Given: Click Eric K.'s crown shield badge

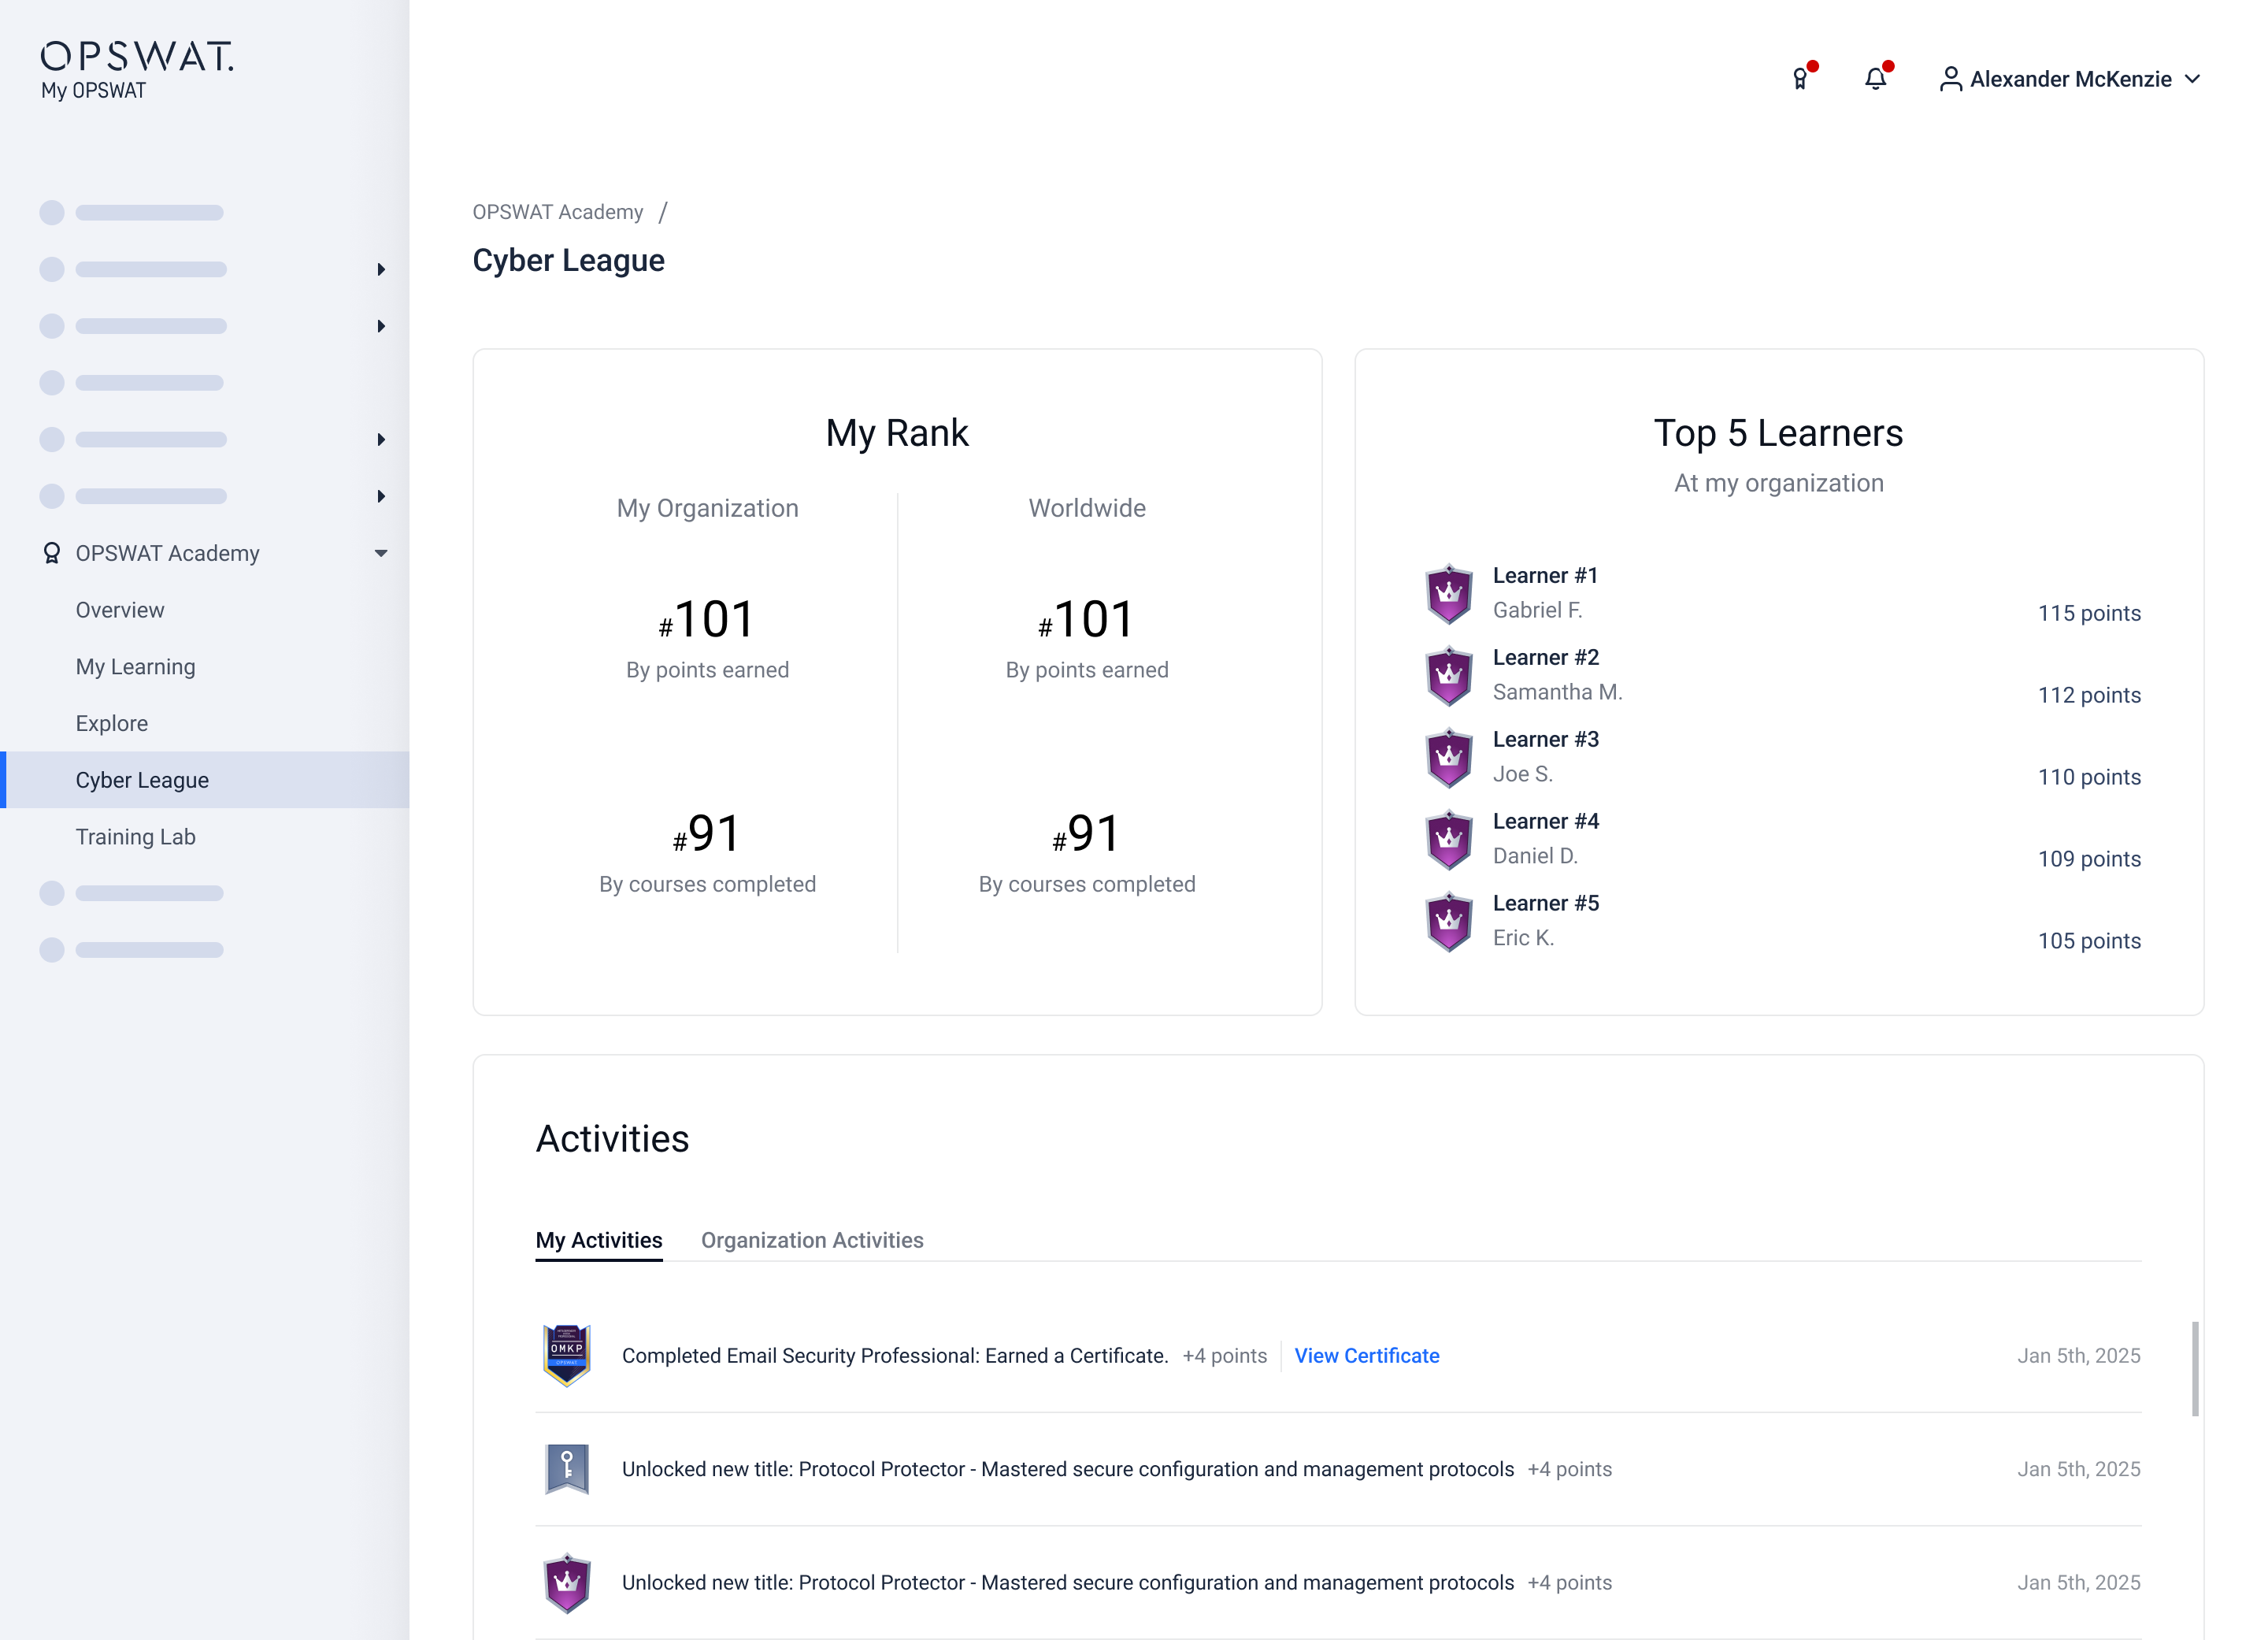Looking at the screenshot, I should 1448,922.
